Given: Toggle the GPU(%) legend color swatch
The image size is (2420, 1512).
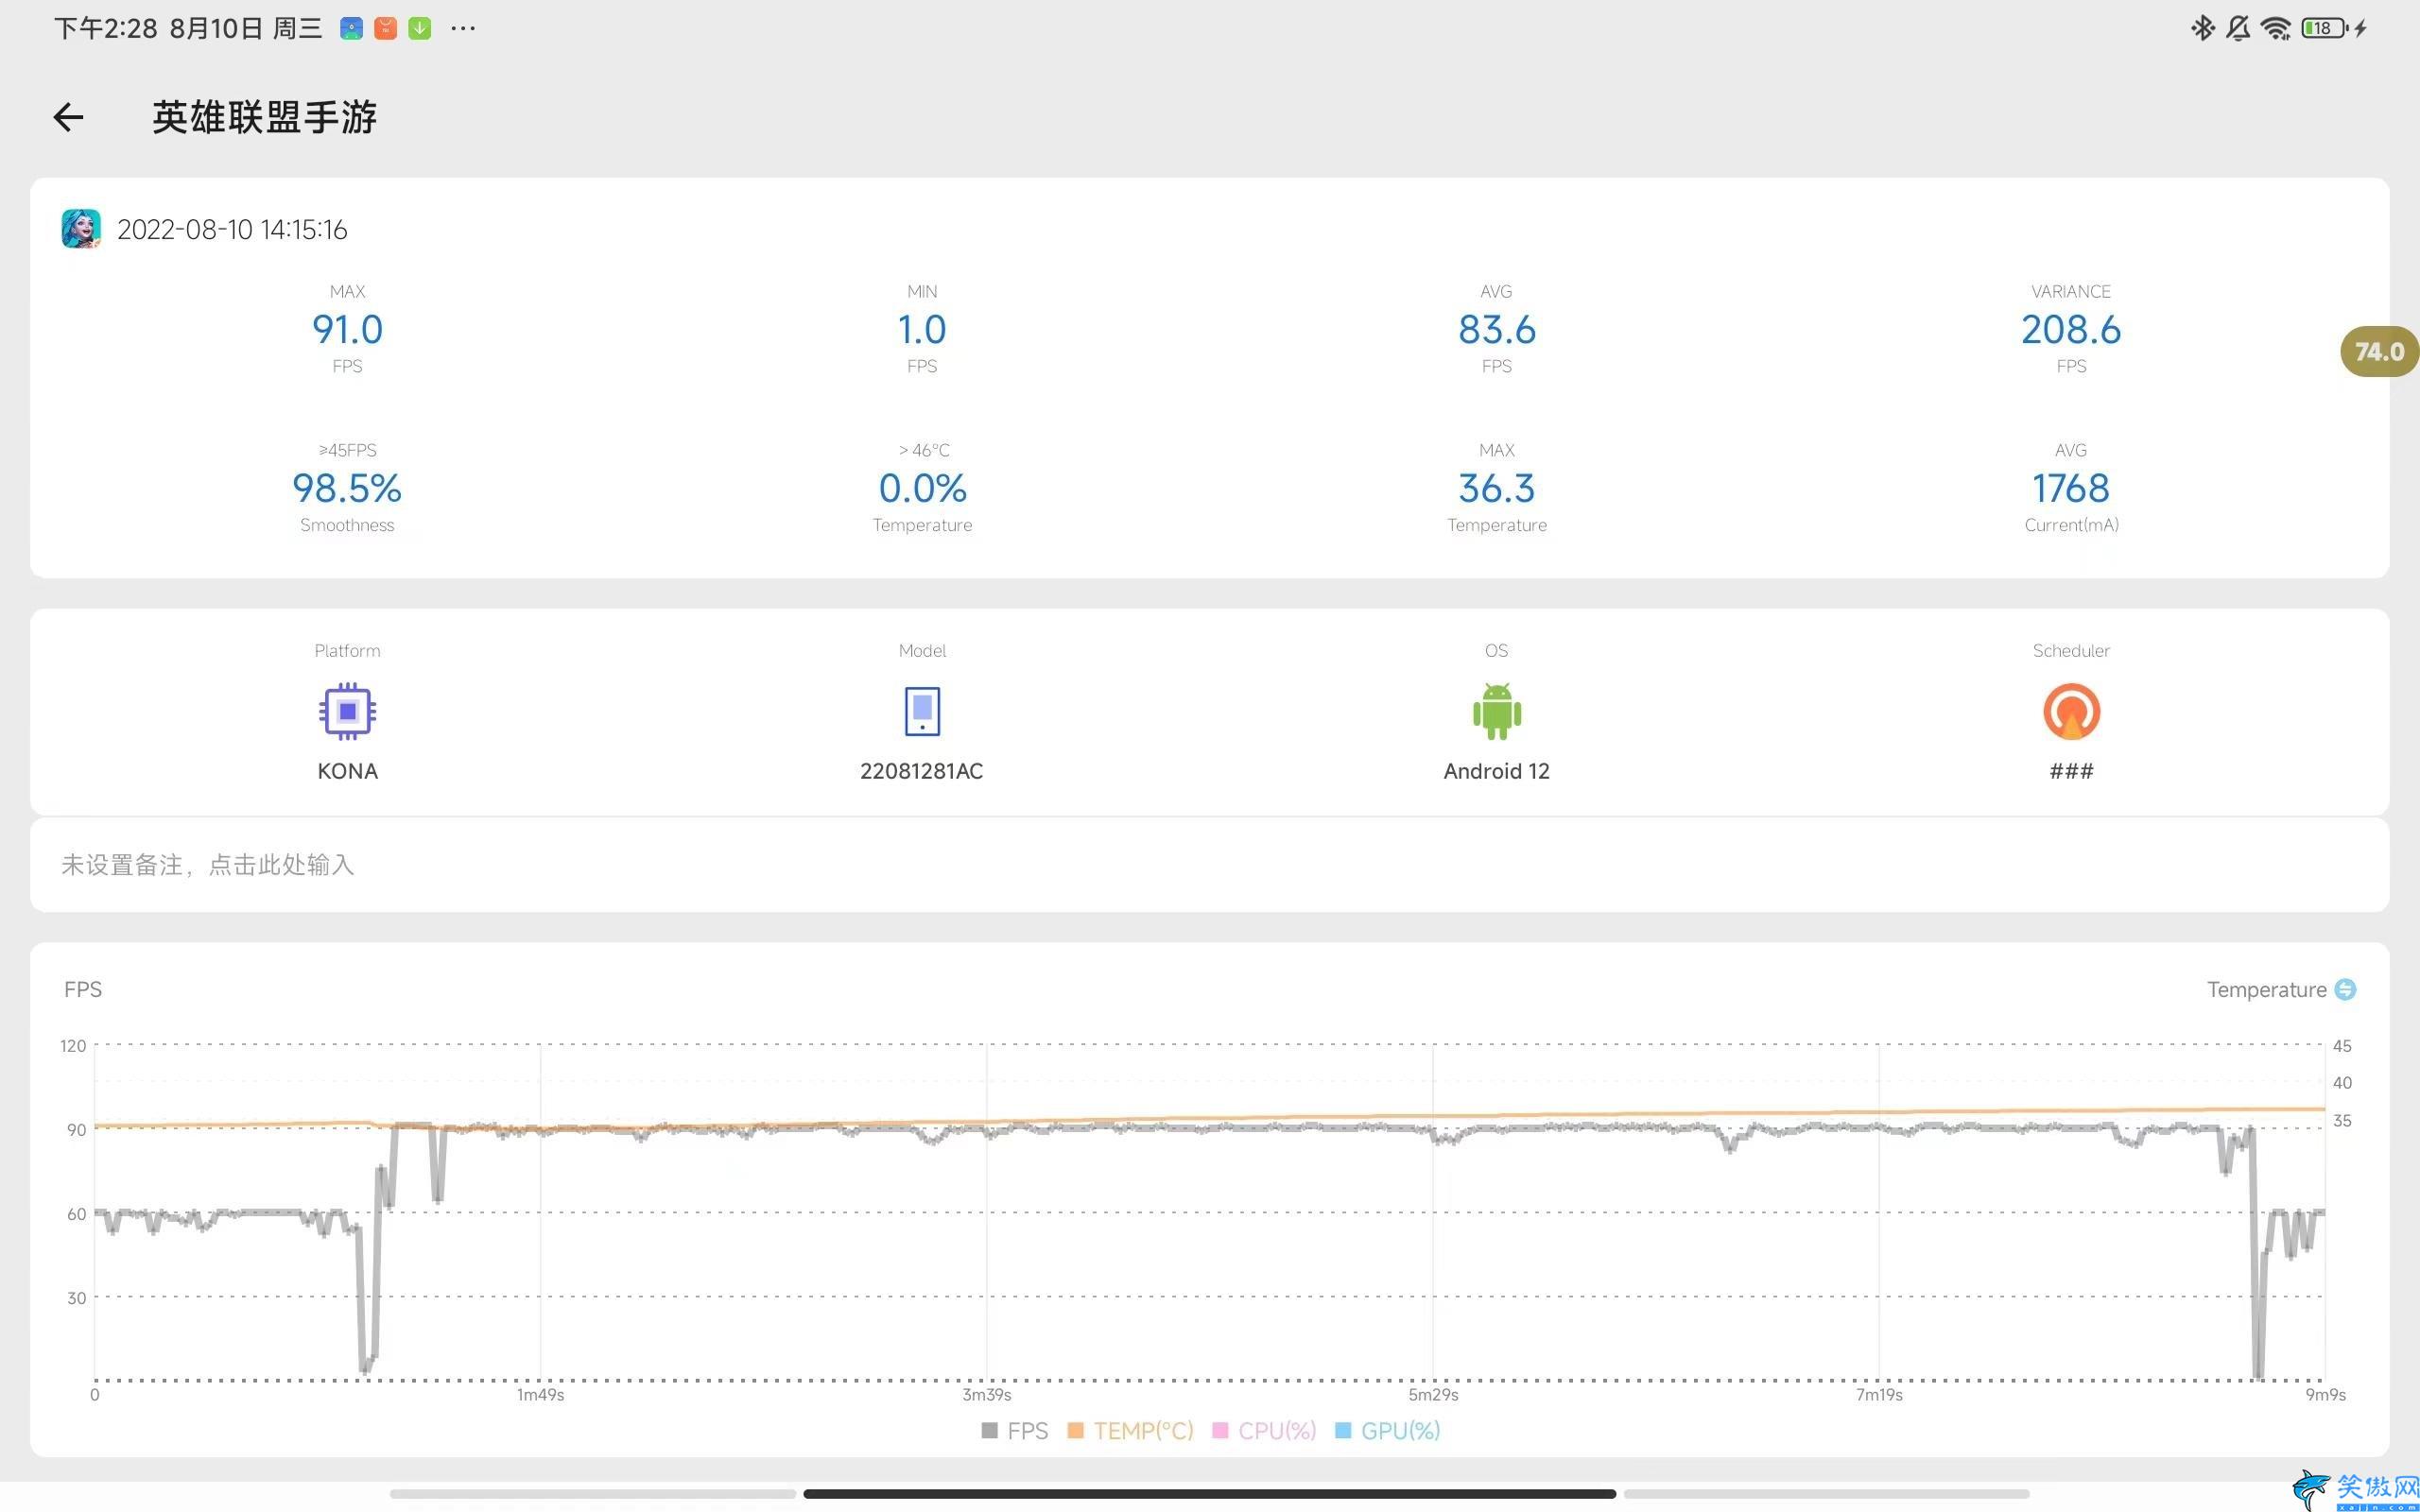Looking at the screenshot, I should coord(1343,1430).
